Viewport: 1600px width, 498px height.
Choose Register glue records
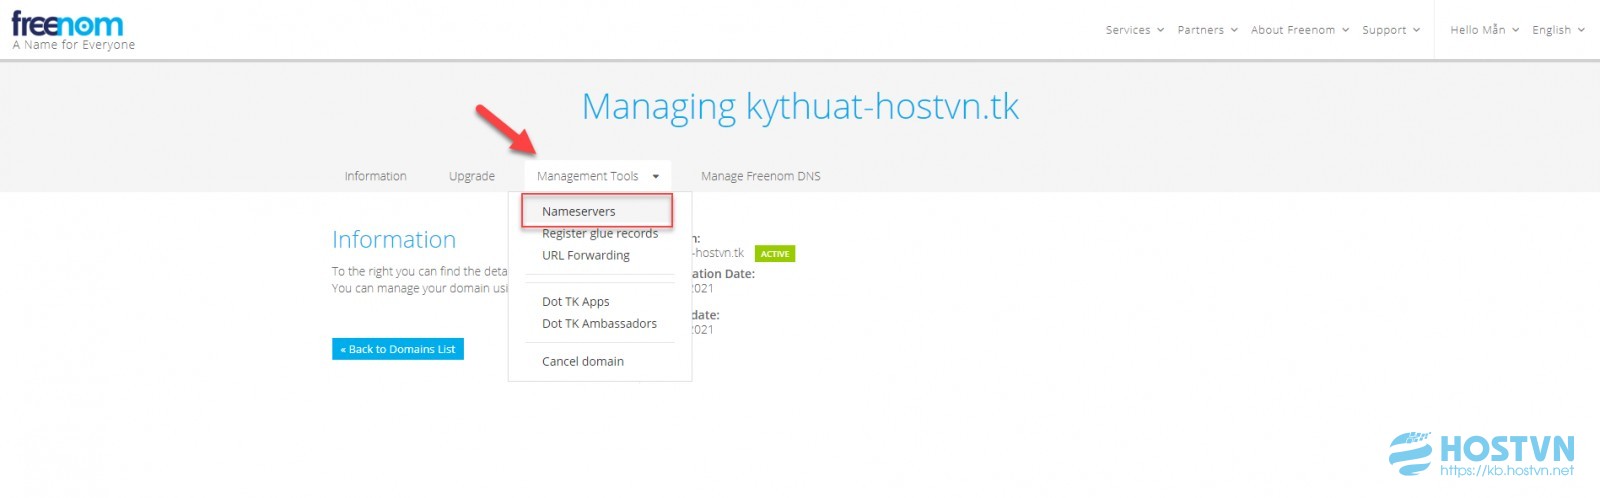(600, 233)
